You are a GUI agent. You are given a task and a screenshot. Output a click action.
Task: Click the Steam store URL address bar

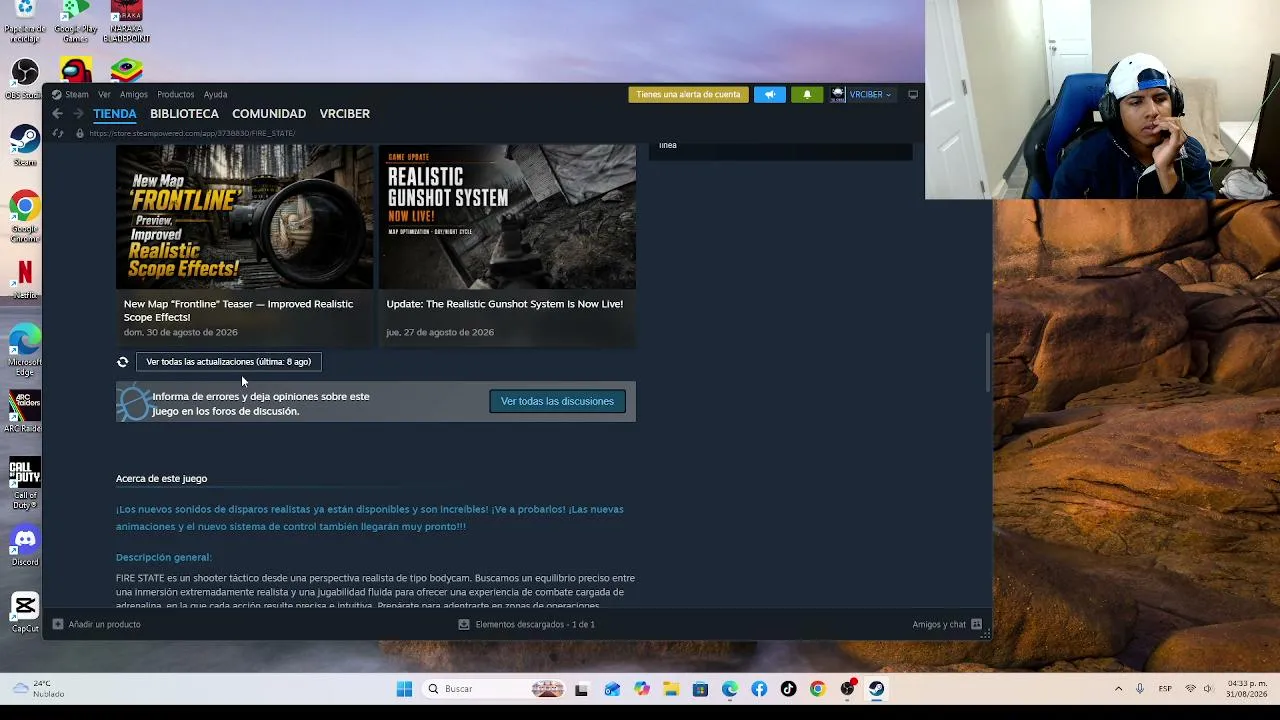(x=192, y=133)
